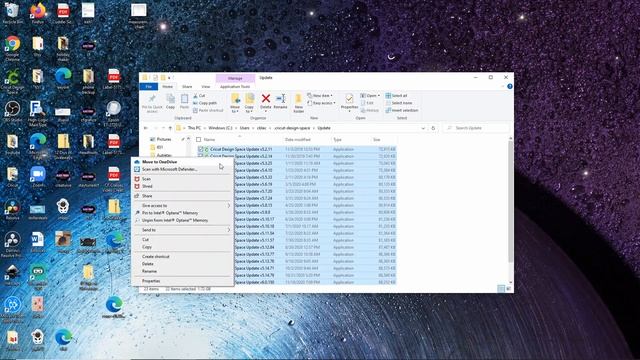The width and height of the screenshot is (640, 360).
Task: Select the Google Chrome desktop icon
Action: click(12, 48)
